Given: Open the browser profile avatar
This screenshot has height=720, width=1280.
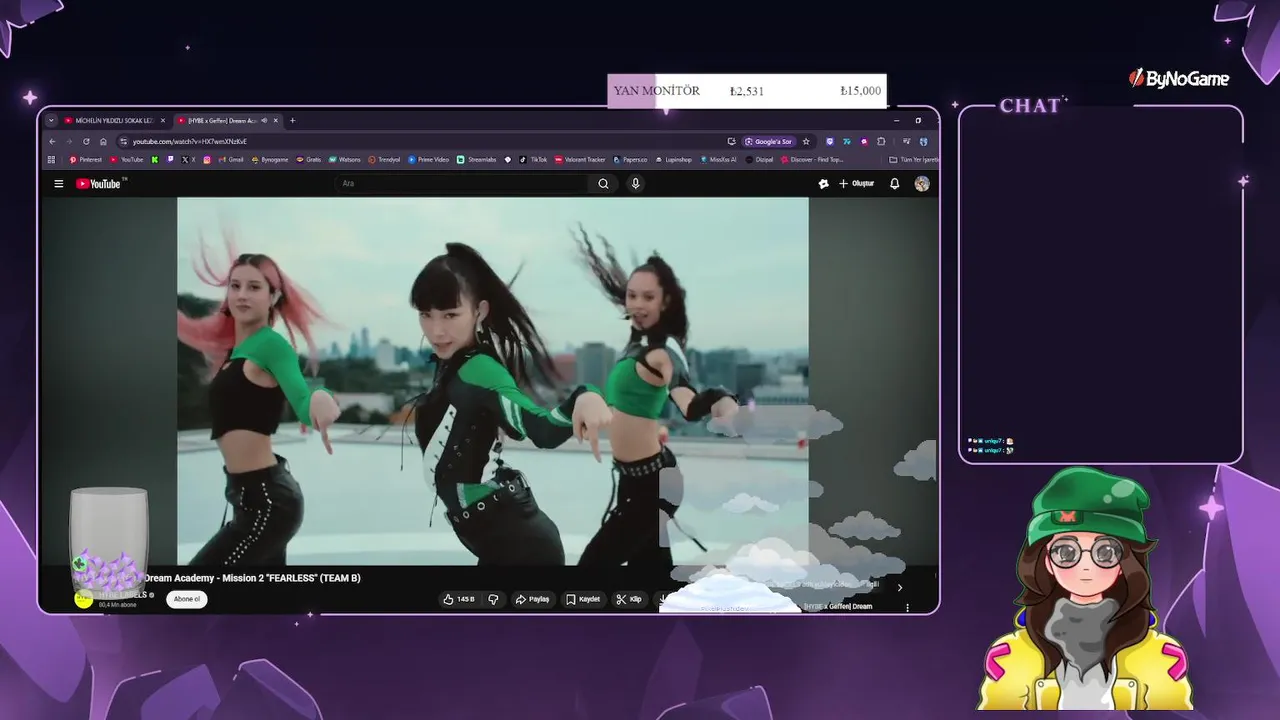Looking at the screenshot, I should click(x=923, y=142).
